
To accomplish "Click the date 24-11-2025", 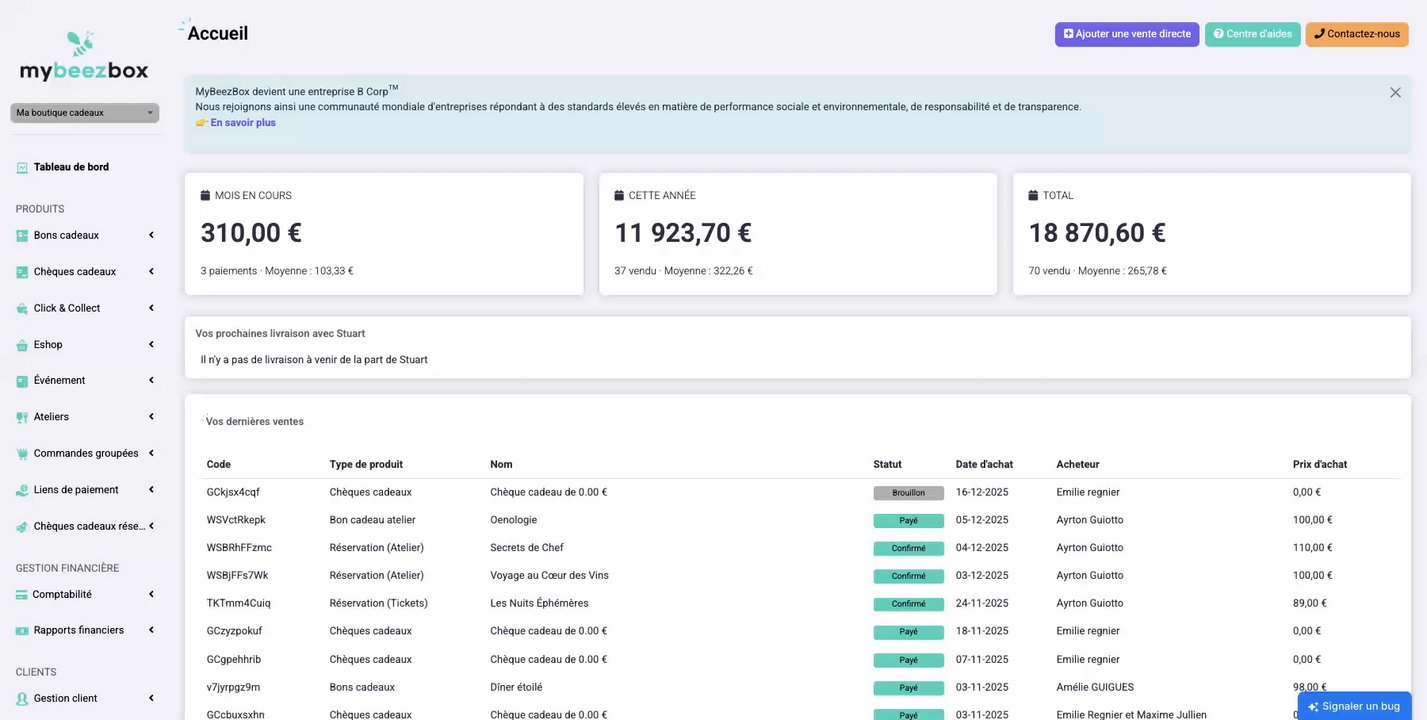I will tap(982, 603).
